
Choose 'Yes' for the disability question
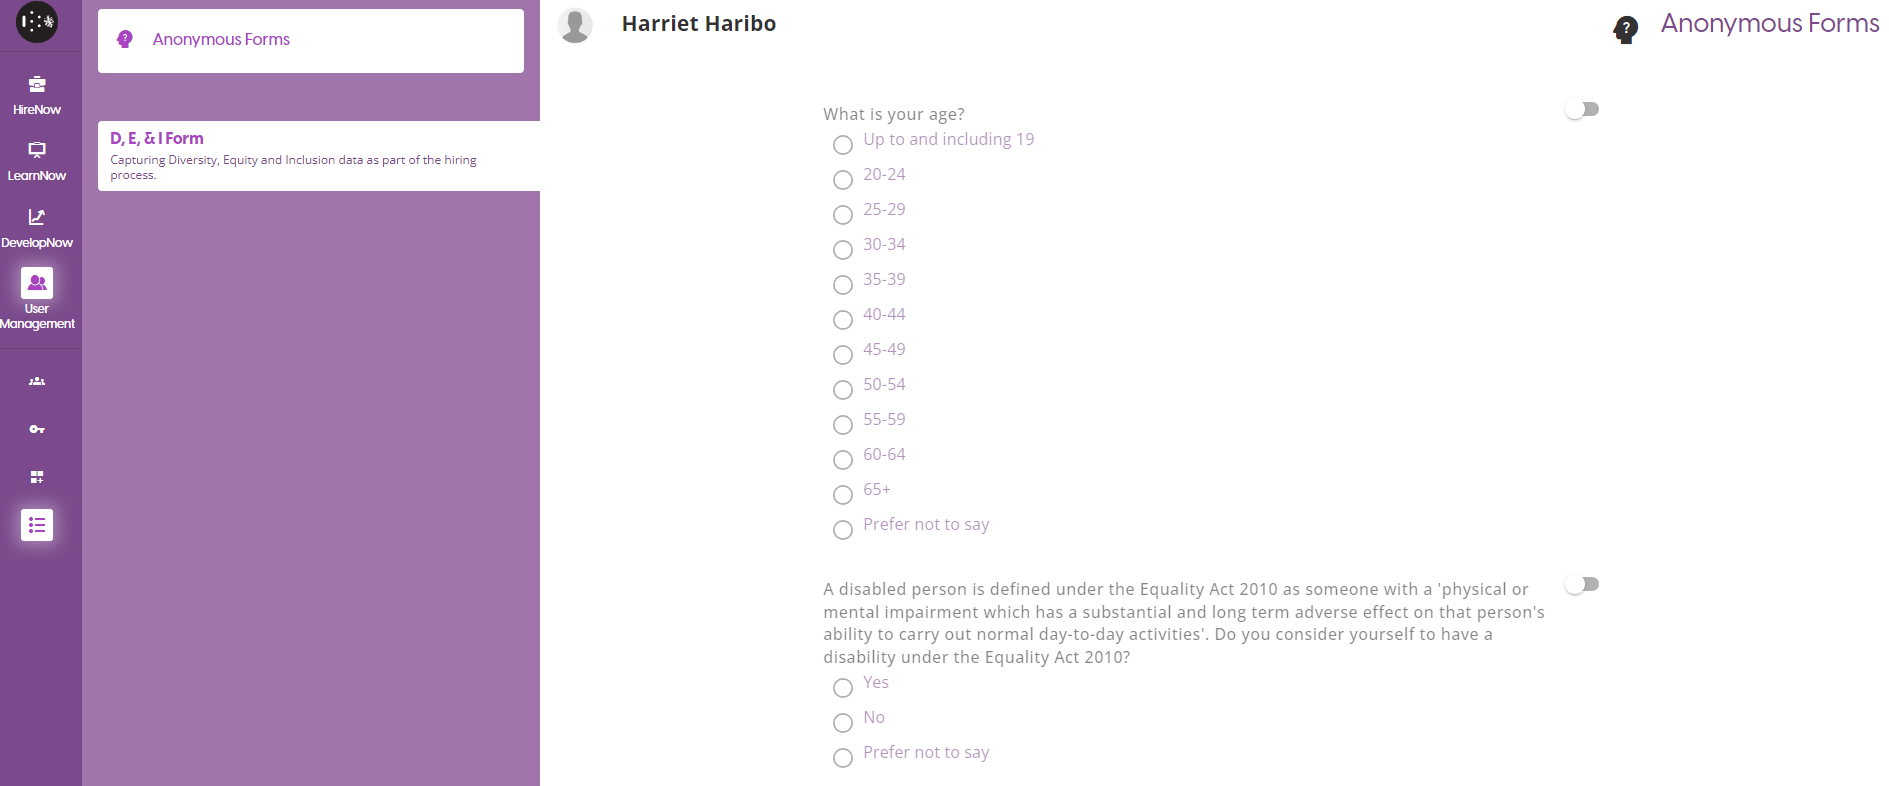pos(843,688)
